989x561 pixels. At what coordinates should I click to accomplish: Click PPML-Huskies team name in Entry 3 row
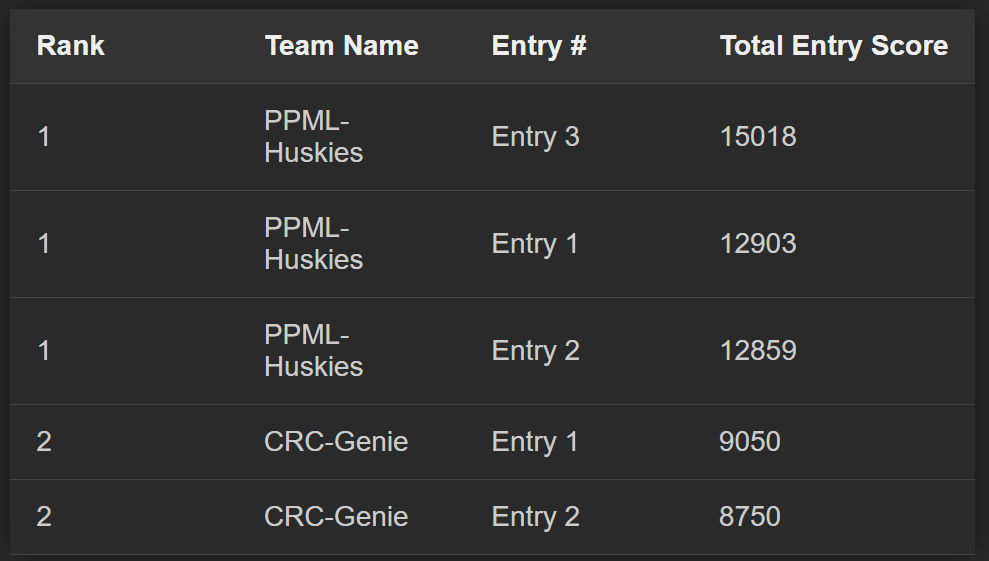tap(313, 137)
